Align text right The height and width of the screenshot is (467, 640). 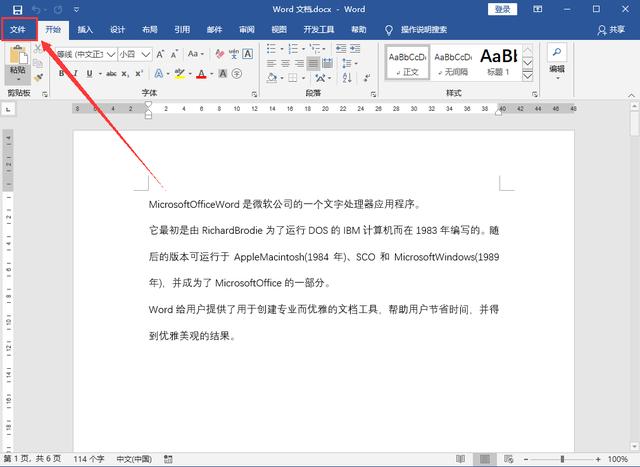299,63
